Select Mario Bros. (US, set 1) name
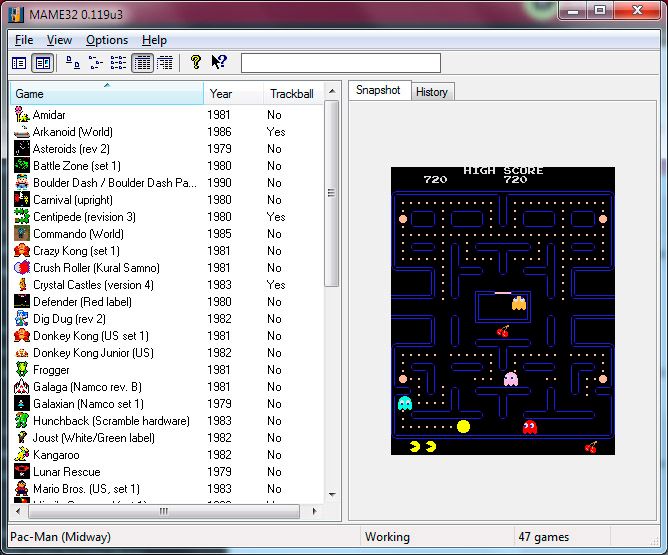 86,489
